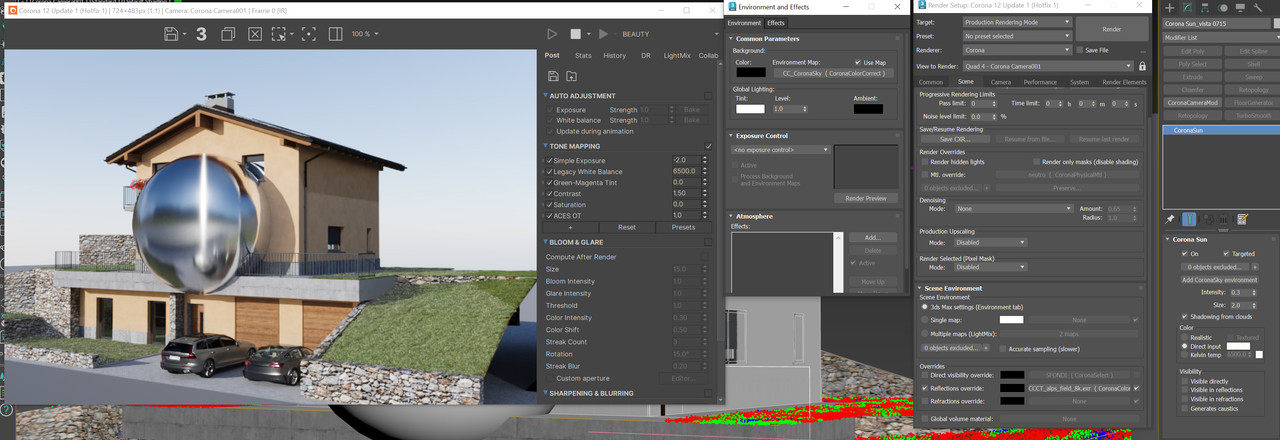Uncheck the Contrast operator checkbox

click(549, 193)
